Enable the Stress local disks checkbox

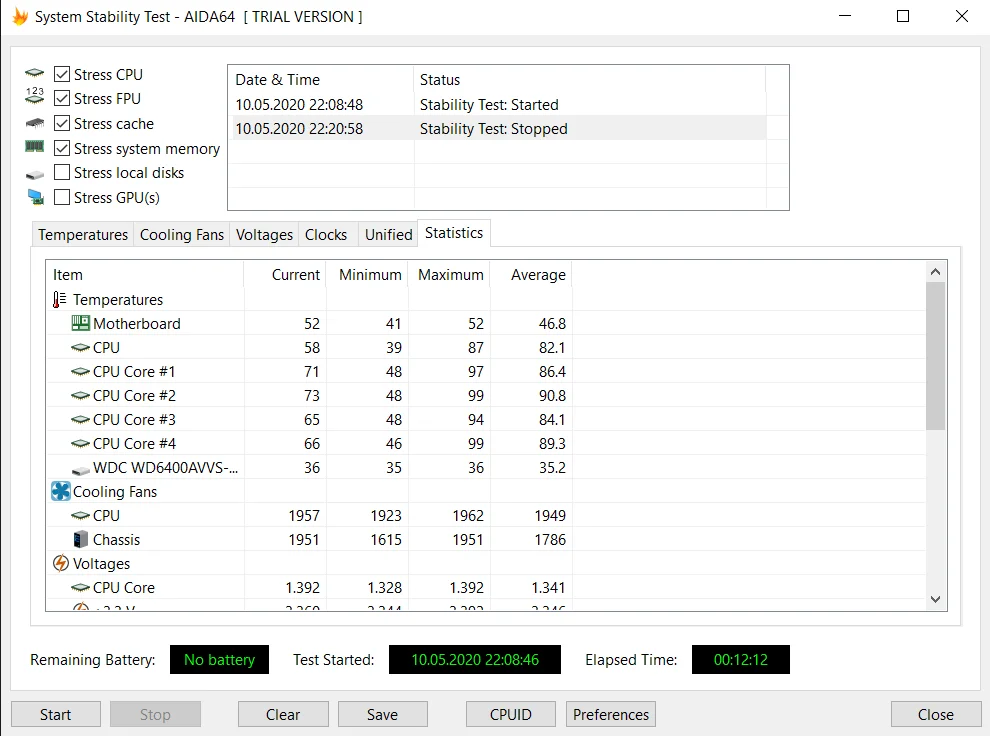pos(62,172)
